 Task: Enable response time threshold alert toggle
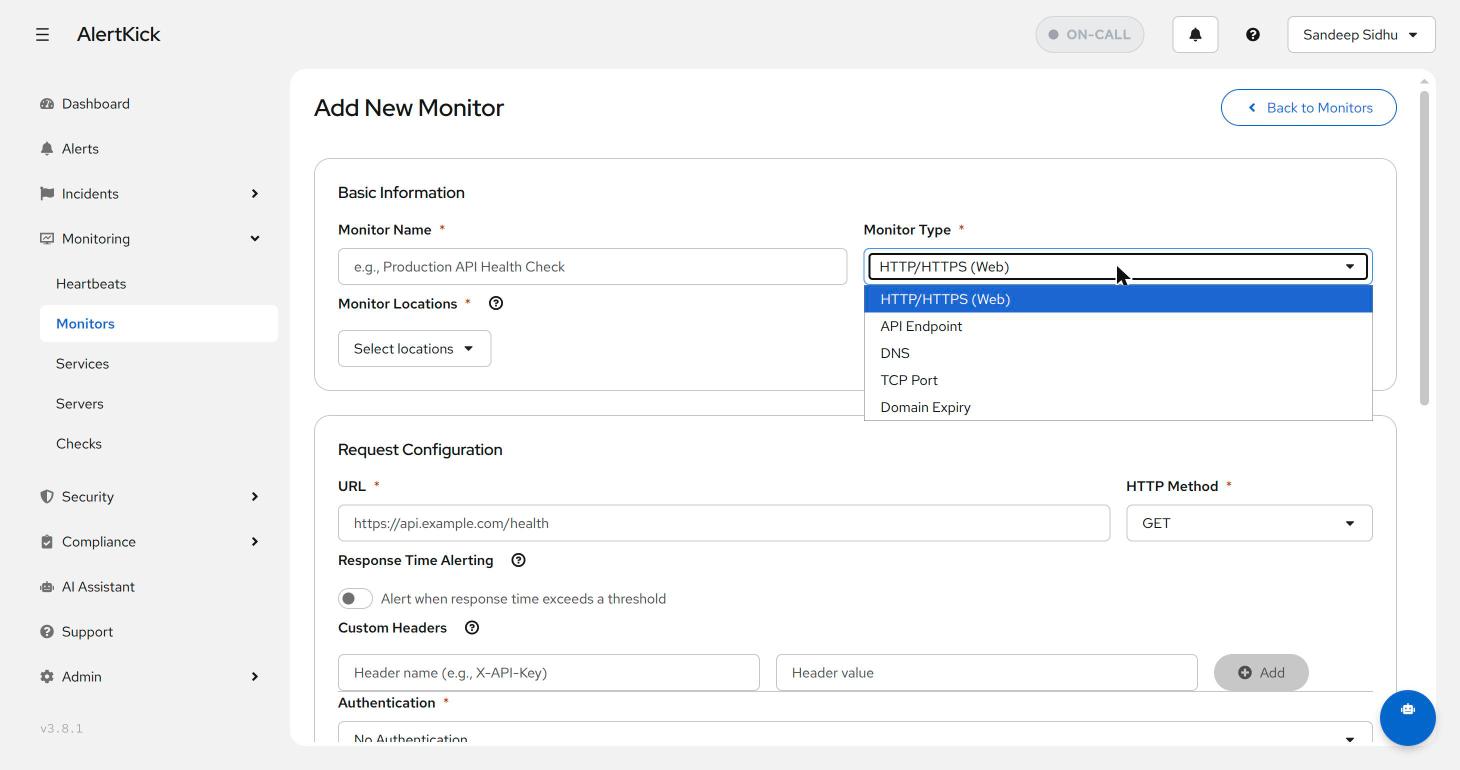coord(355,599)
